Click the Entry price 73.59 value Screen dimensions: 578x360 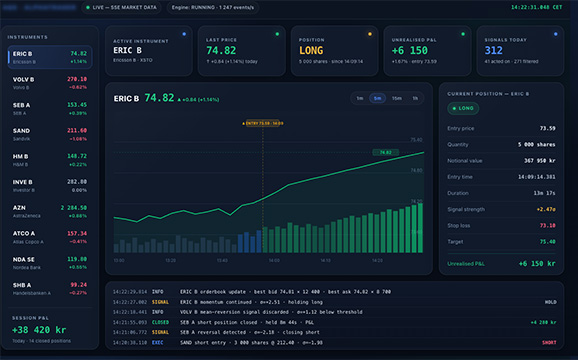click(x=547, y=129)
